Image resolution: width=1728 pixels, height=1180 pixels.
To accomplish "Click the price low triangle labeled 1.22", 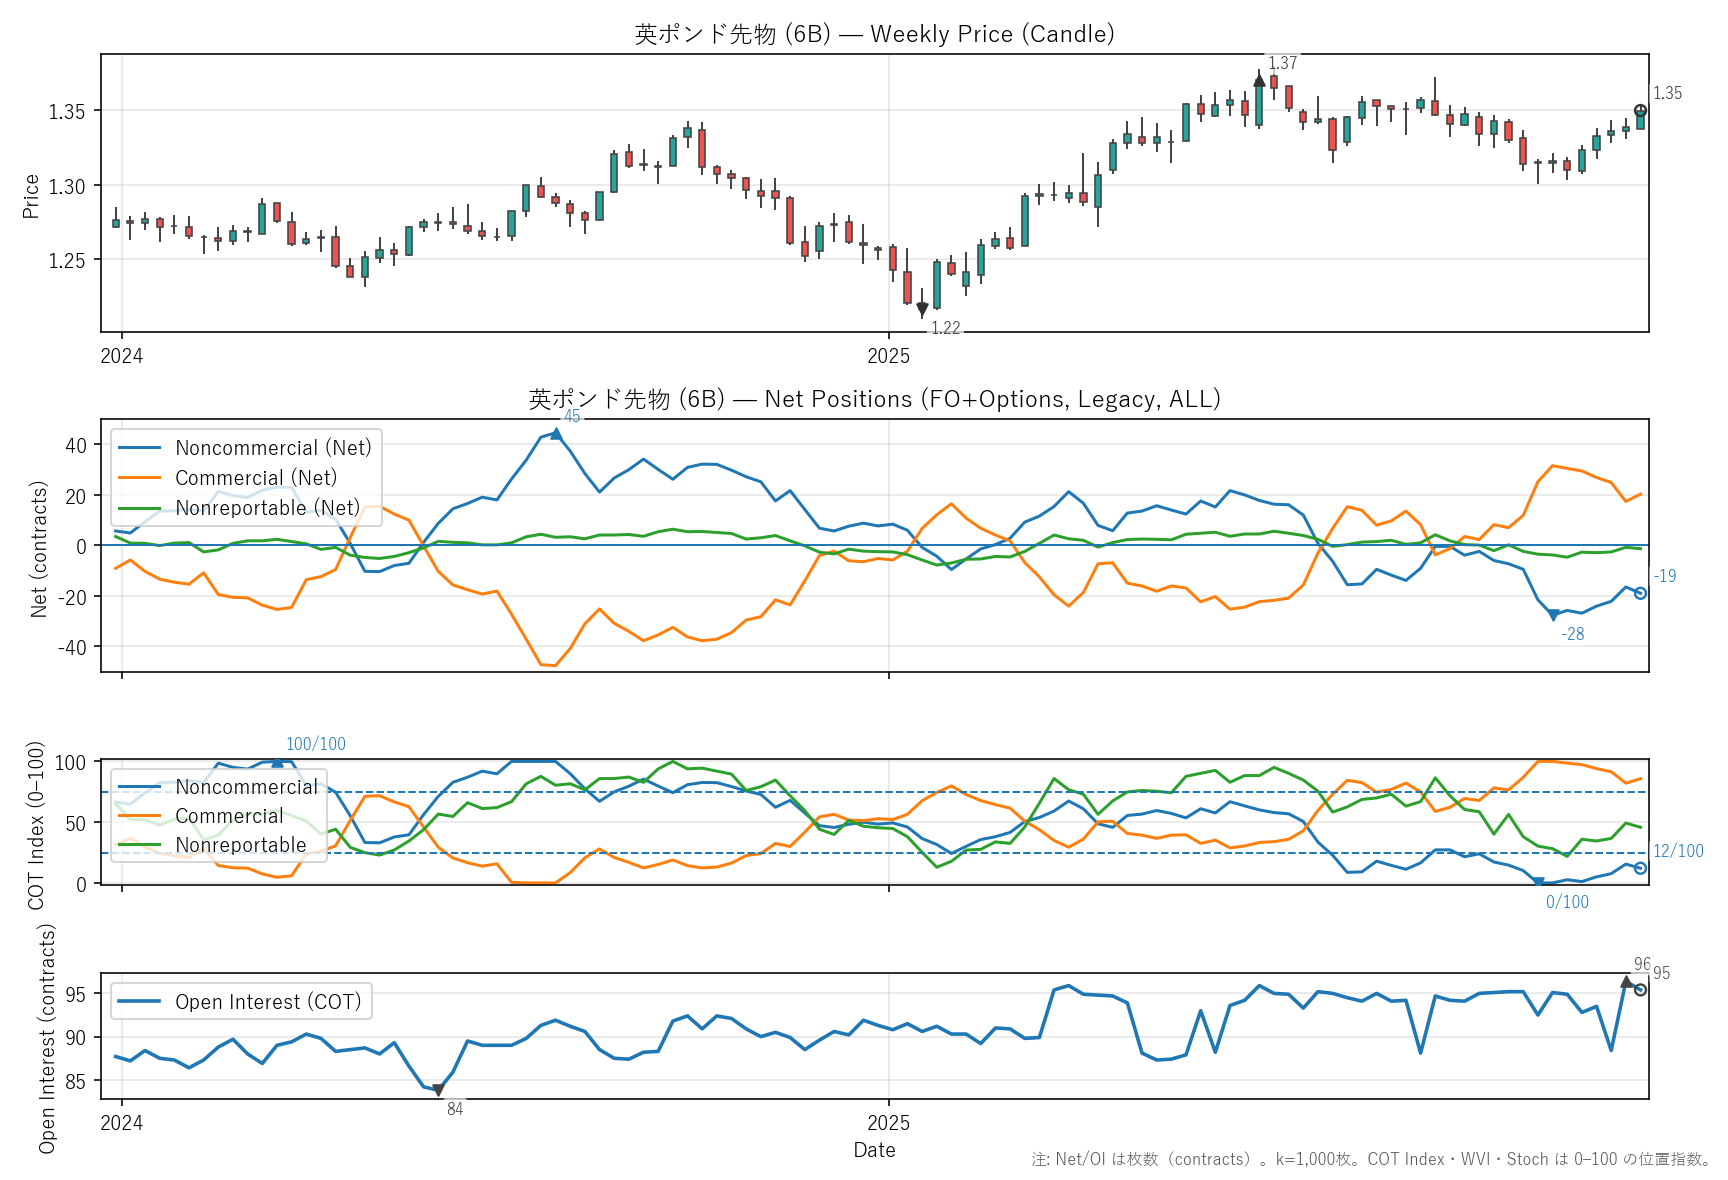I will click(x=922, y=310).
